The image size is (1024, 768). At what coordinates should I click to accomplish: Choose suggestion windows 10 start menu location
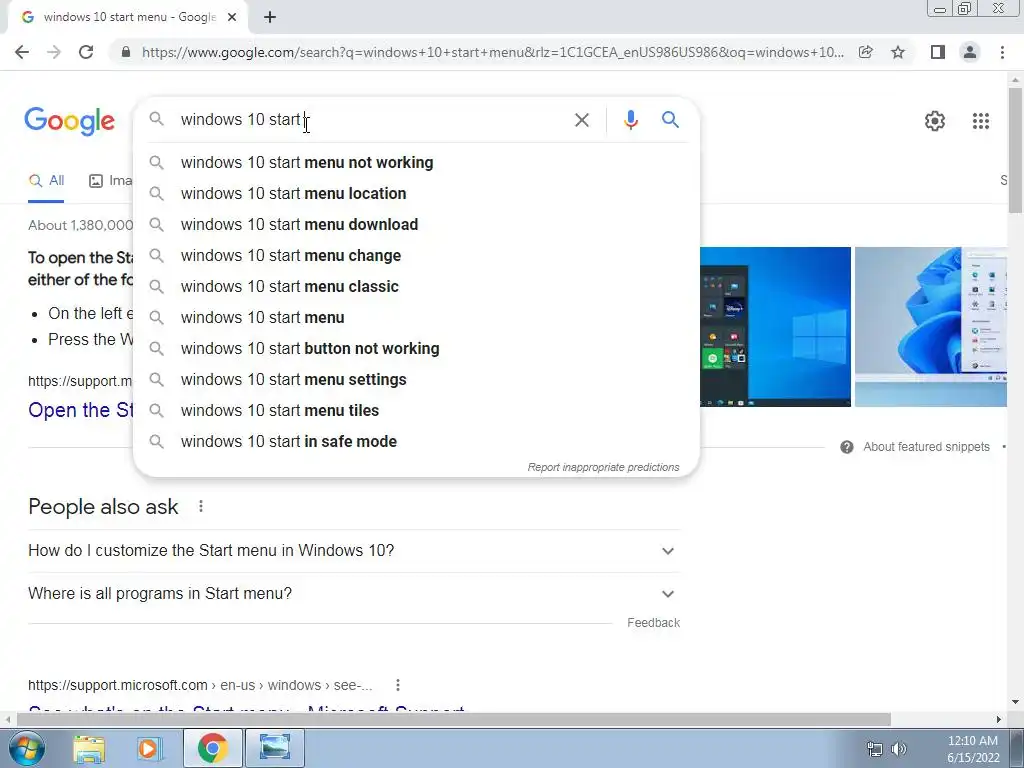[416, 193]
